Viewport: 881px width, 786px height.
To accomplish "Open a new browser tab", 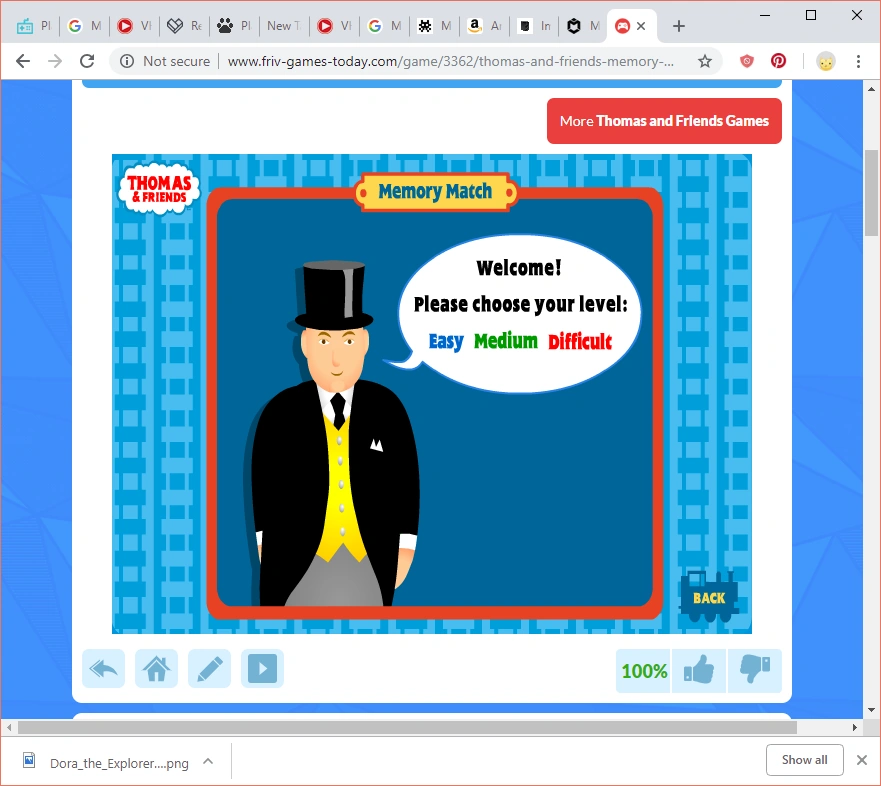I will (679, 25).
